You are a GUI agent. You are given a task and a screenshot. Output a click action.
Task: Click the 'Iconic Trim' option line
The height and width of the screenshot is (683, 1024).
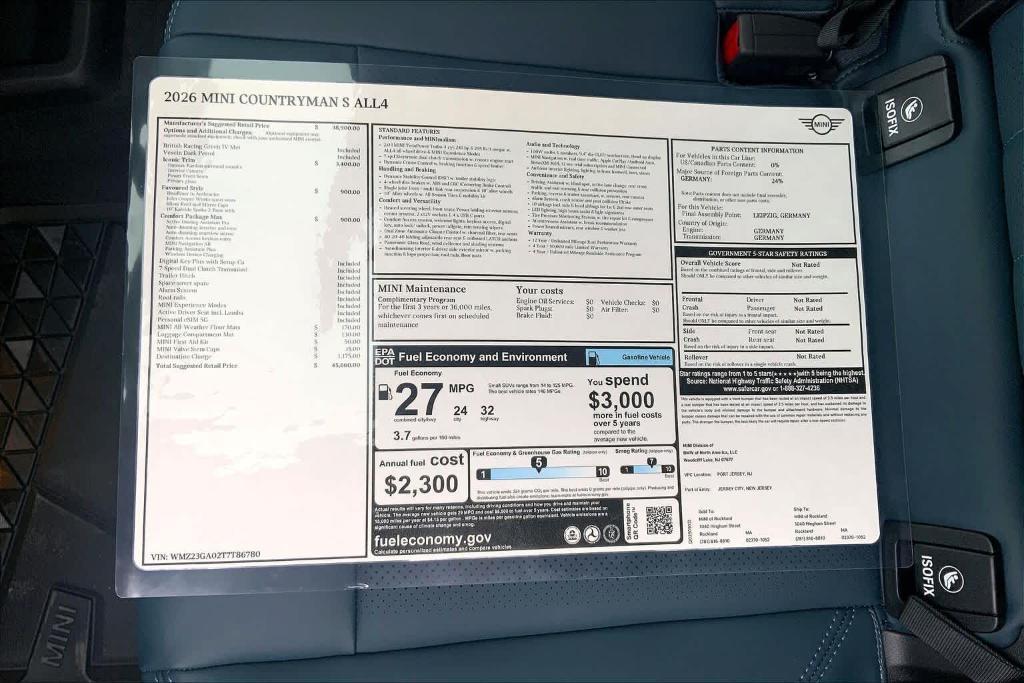[178, 159]
